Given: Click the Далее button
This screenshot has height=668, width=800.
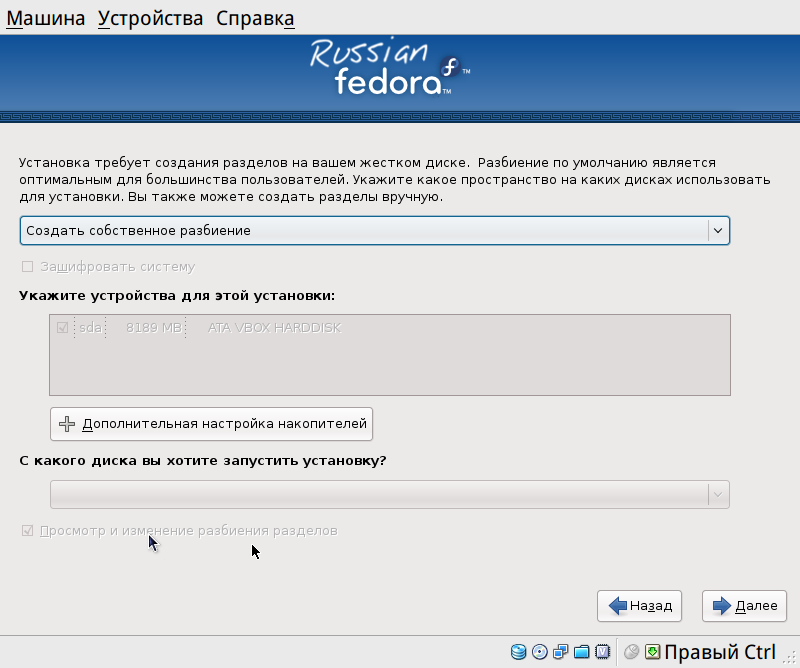Looking at the screenshot, I should point(744,606).
